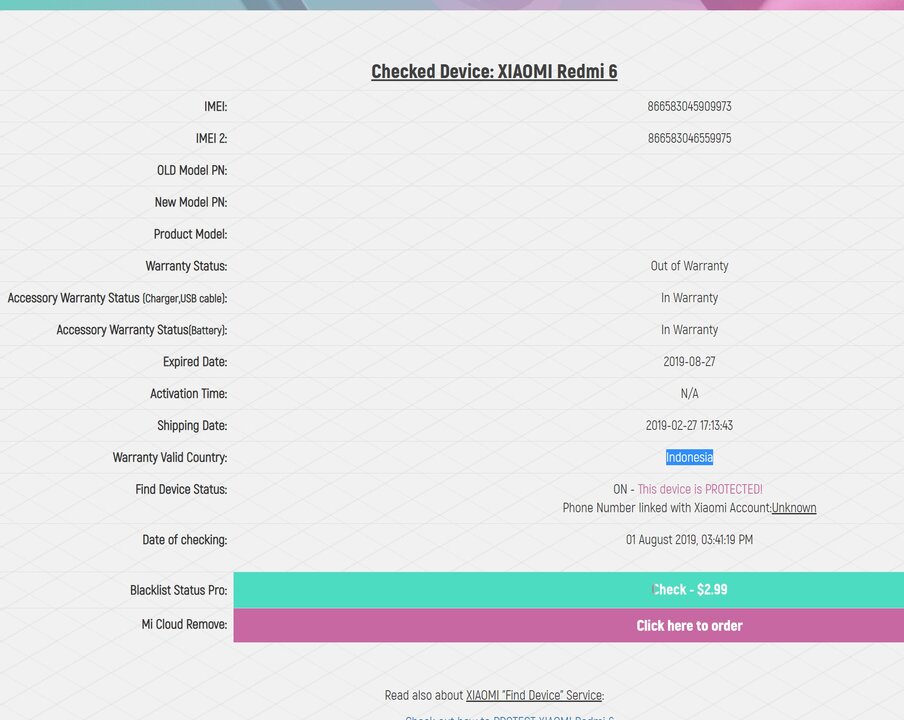This screenshot has height=720, width=904.
Task: Click the IMEI 2: label
Action: (x=211, y=138)
